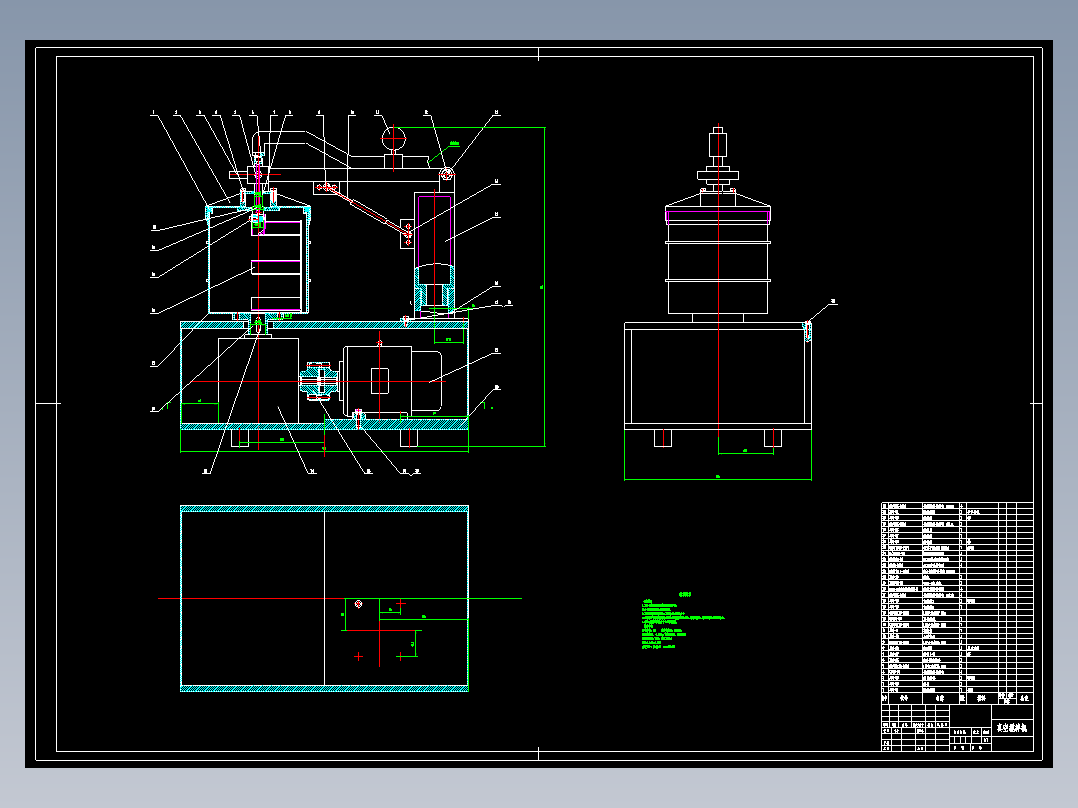Click the small bolt-hole circle in the plan view
The width and height of the screenshot is (1078, 808).
(x=358, y=604)
